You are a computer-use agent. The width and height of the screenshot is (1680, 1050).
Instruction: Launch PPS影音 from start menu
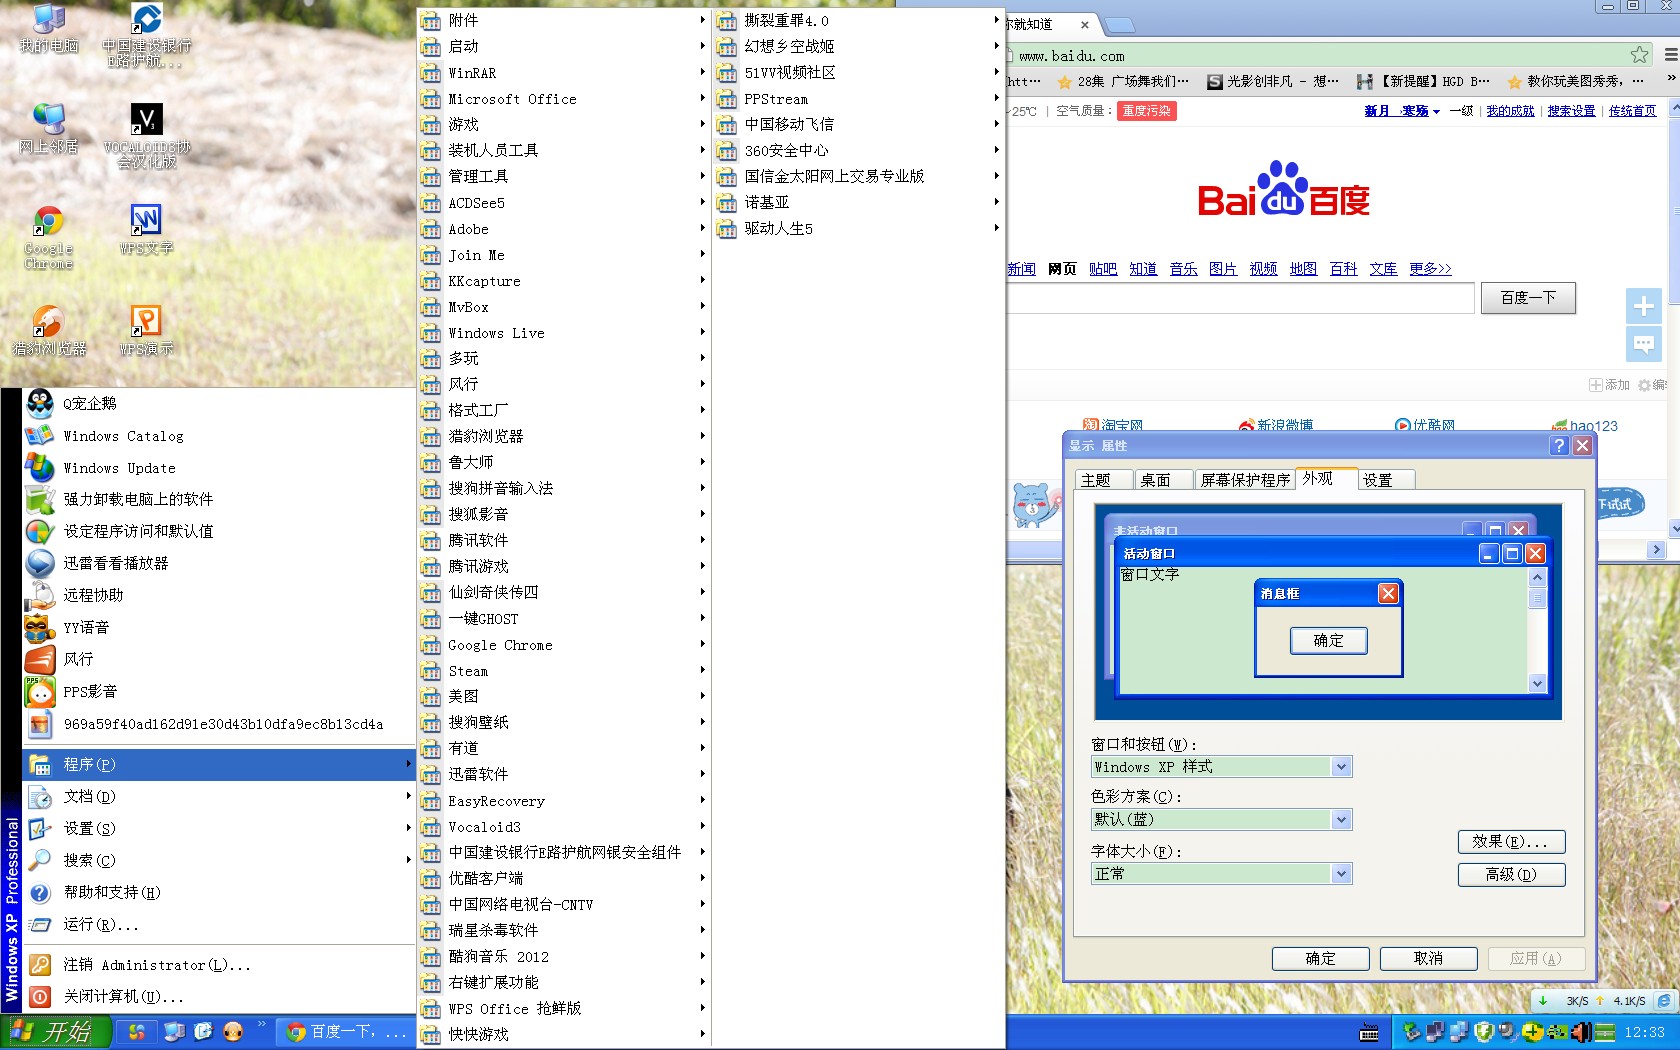click(x=218, y=691)
